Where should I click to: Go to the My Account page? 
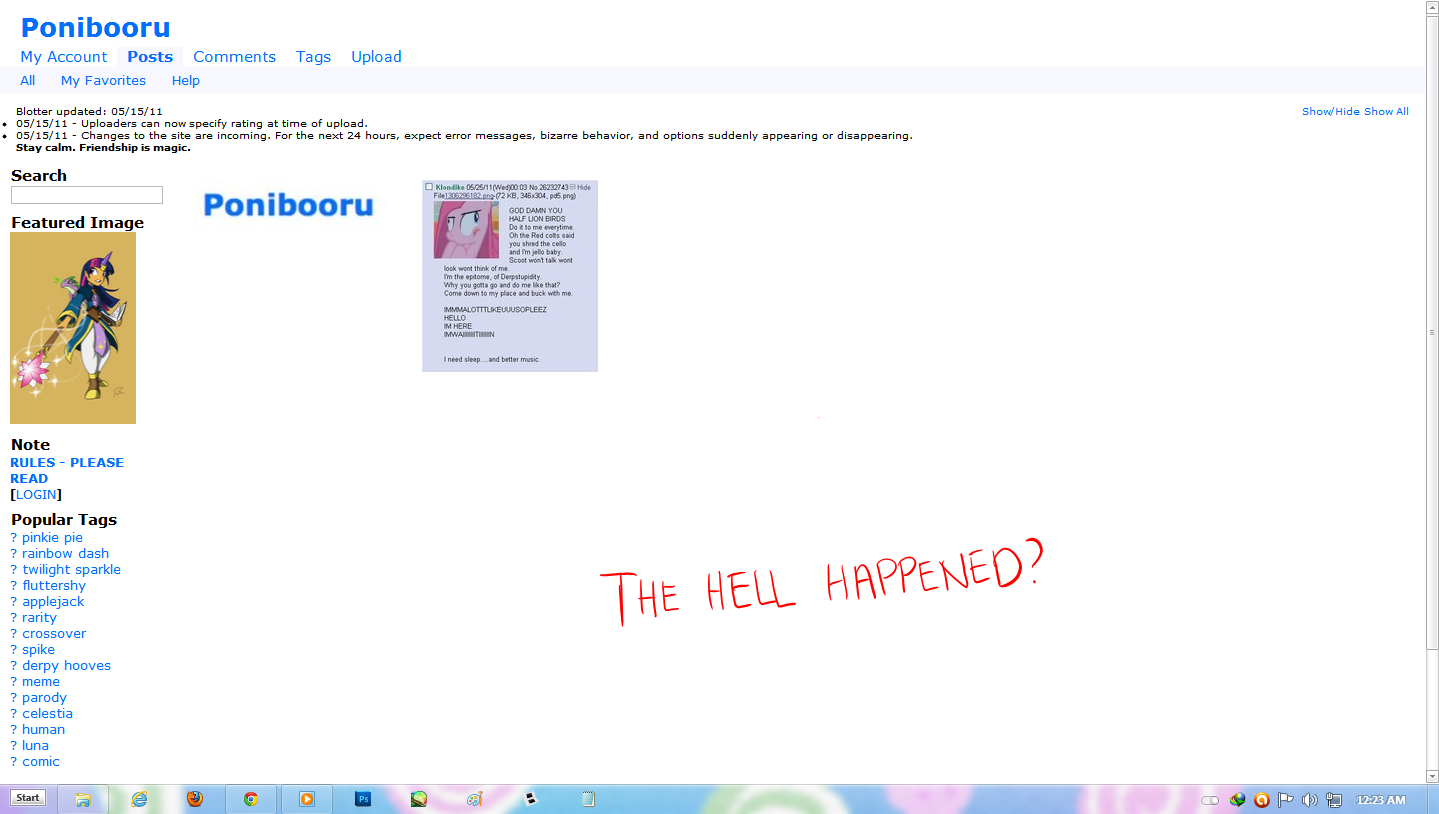coord(64,57)
